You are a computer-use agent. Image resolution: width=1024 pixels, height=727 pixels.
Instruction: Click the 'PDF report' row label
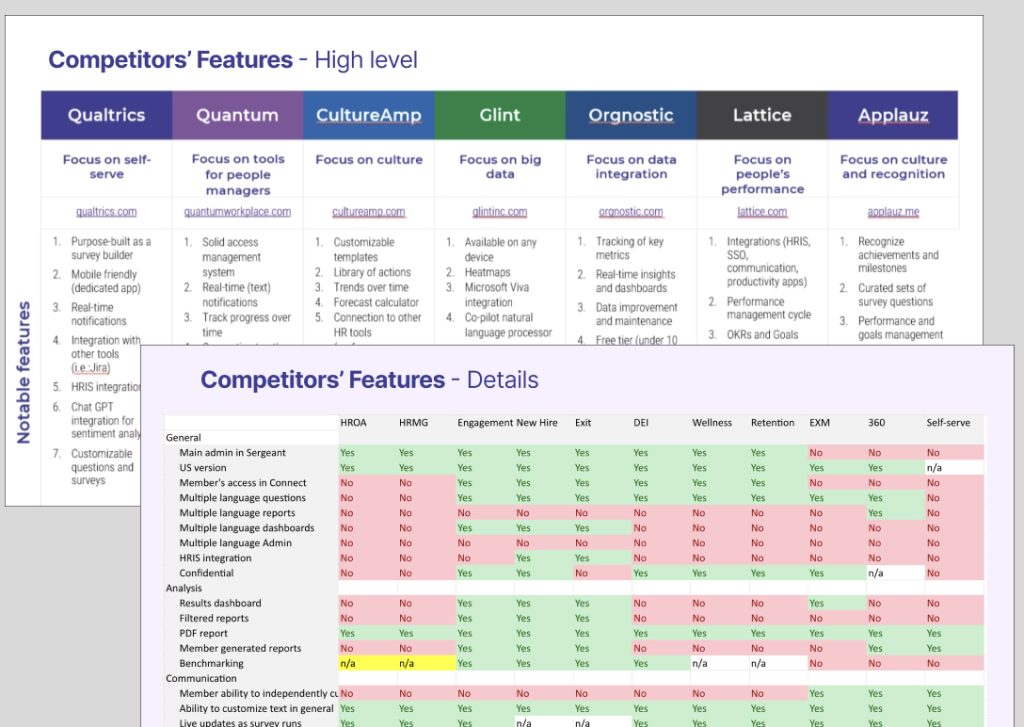(203, 633)
